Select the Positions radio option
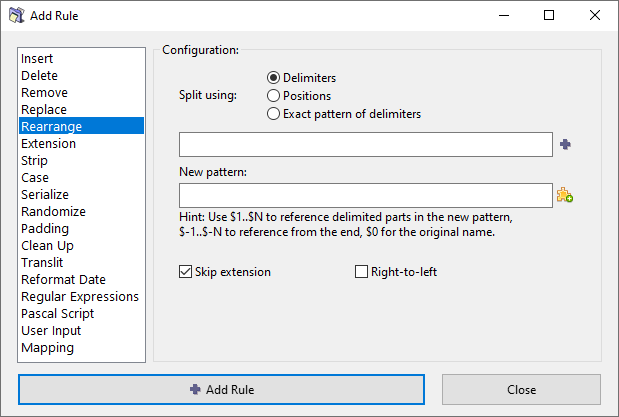The height and width of the screenshot is (417, 619). pos(273,96)
